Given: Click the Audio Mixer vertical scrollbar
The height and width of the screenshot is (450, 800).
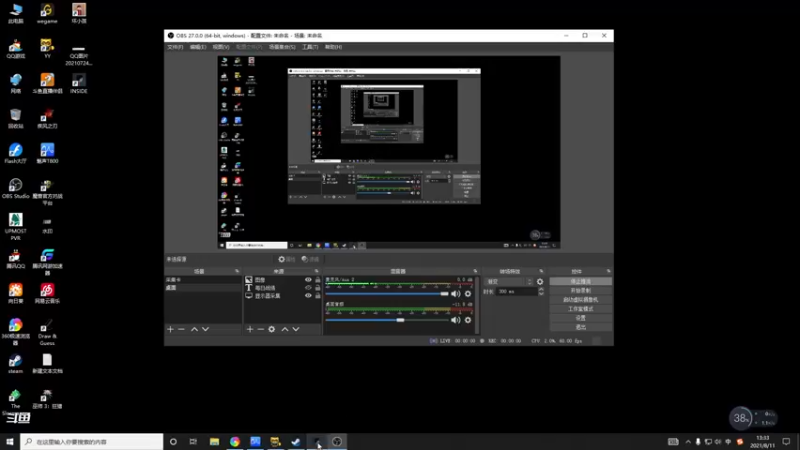Looking at the screenshot, I should (477, 305).
